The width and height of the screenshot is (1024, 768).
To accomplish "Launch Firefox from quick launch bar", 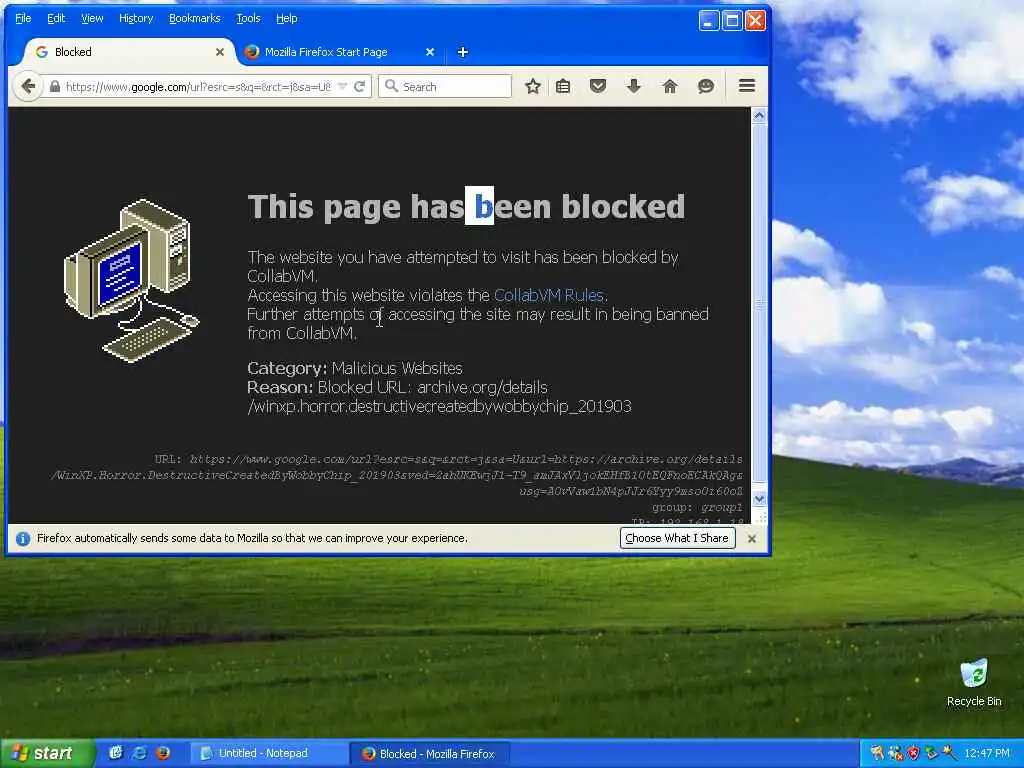I will [163, 753].
